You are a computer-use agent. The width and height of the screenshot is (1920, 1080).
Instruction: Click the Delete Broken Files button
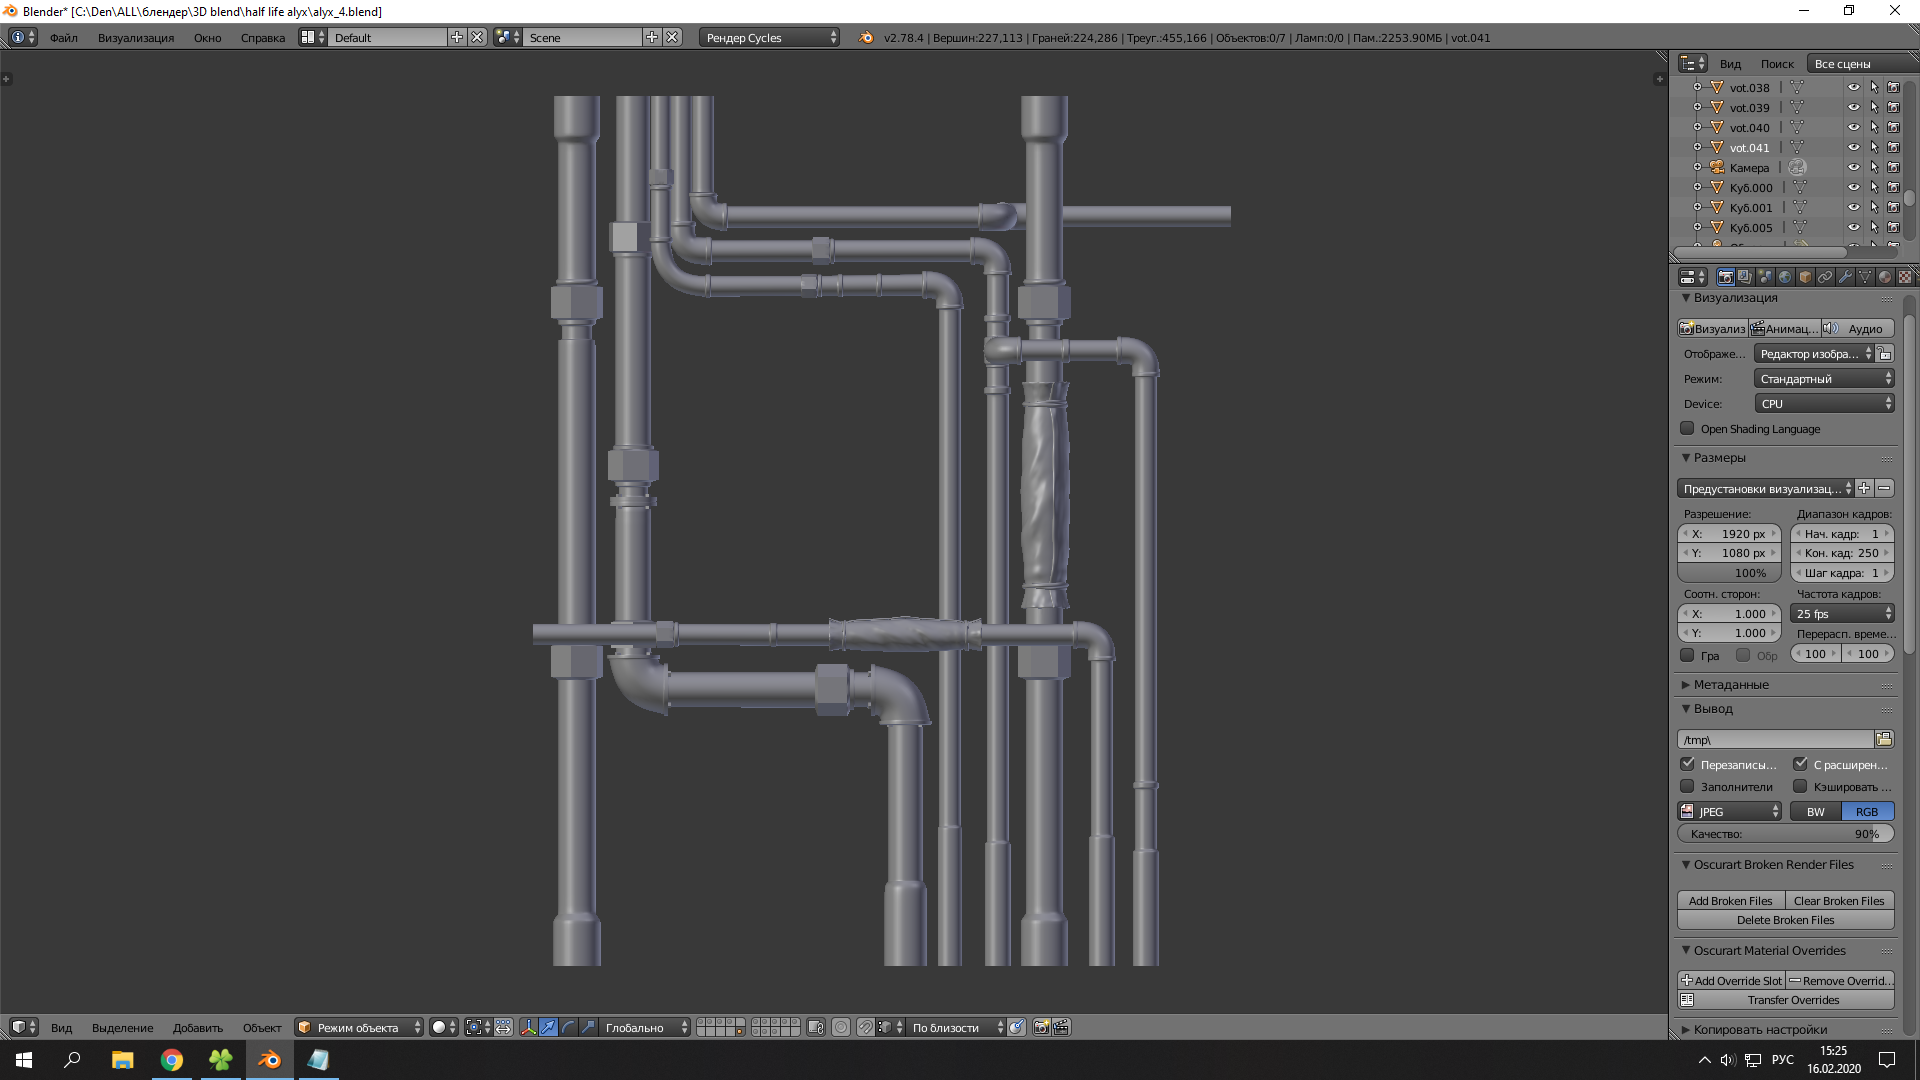click(x=1785, y=920)
